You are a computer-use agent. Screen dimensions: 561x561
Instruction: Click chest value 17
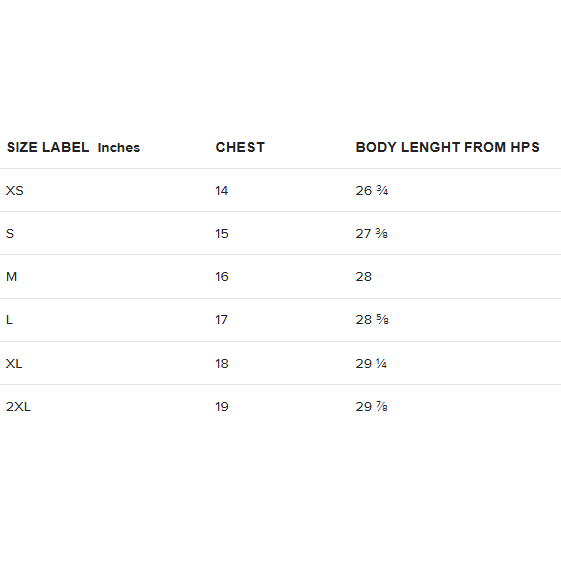(x=221, y=319)
